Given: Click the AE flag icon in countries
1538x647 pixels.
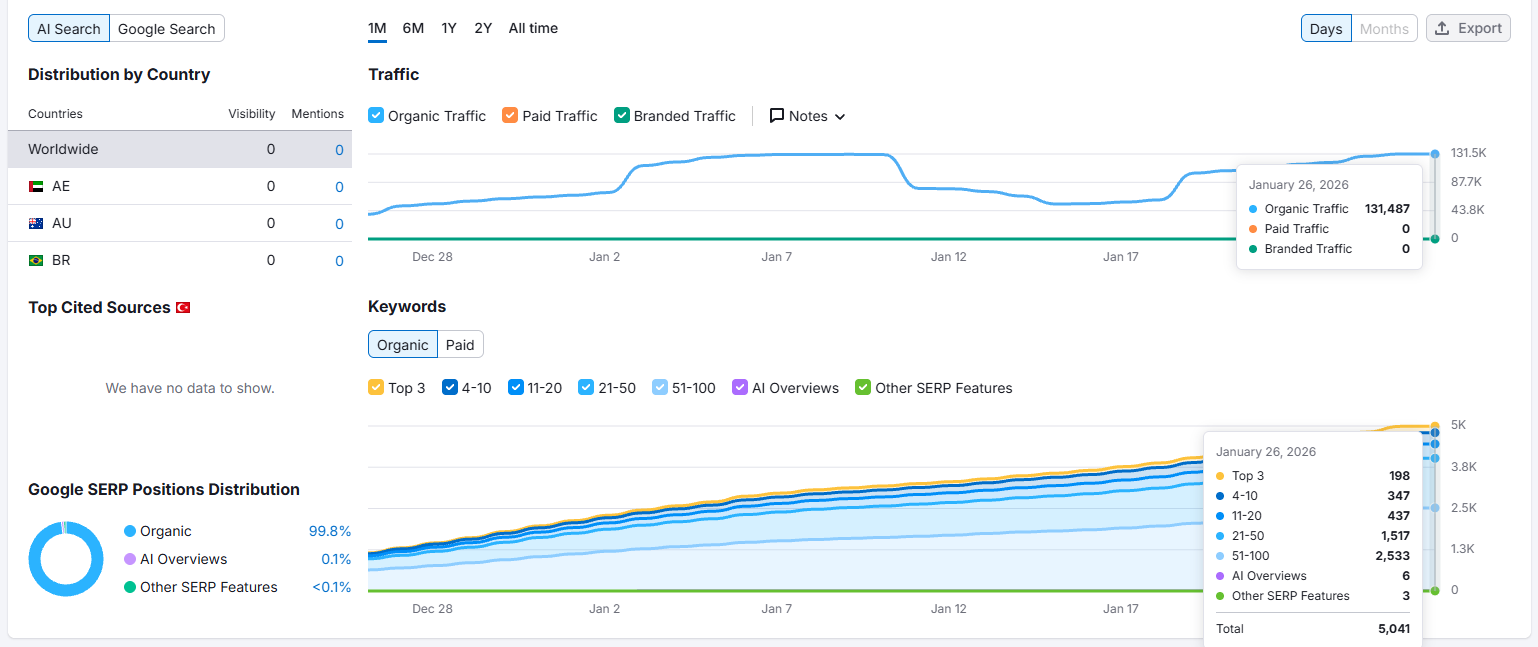Looking at the screenshot, I should pyautogui.click(x=36, y=186).
